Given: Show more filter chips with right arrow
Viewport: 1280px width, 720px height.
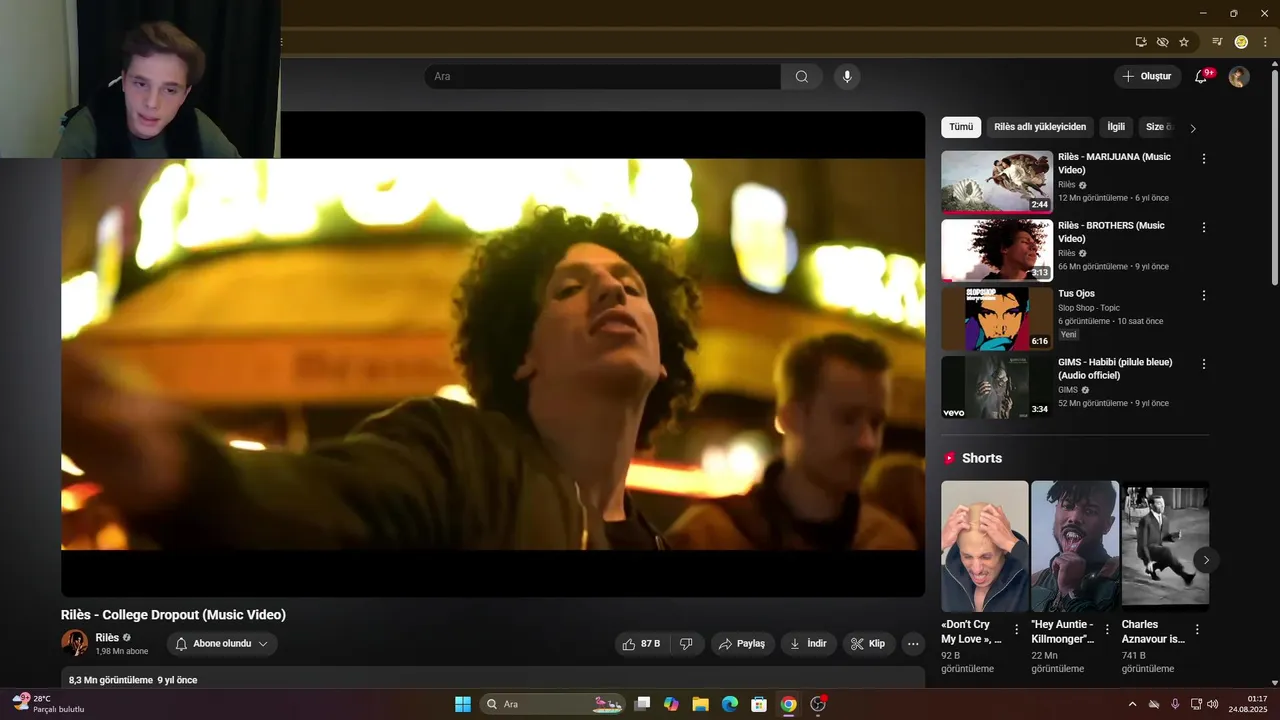Looking at the screenshot, I should pyautogui.click(x=1193, y=128).
